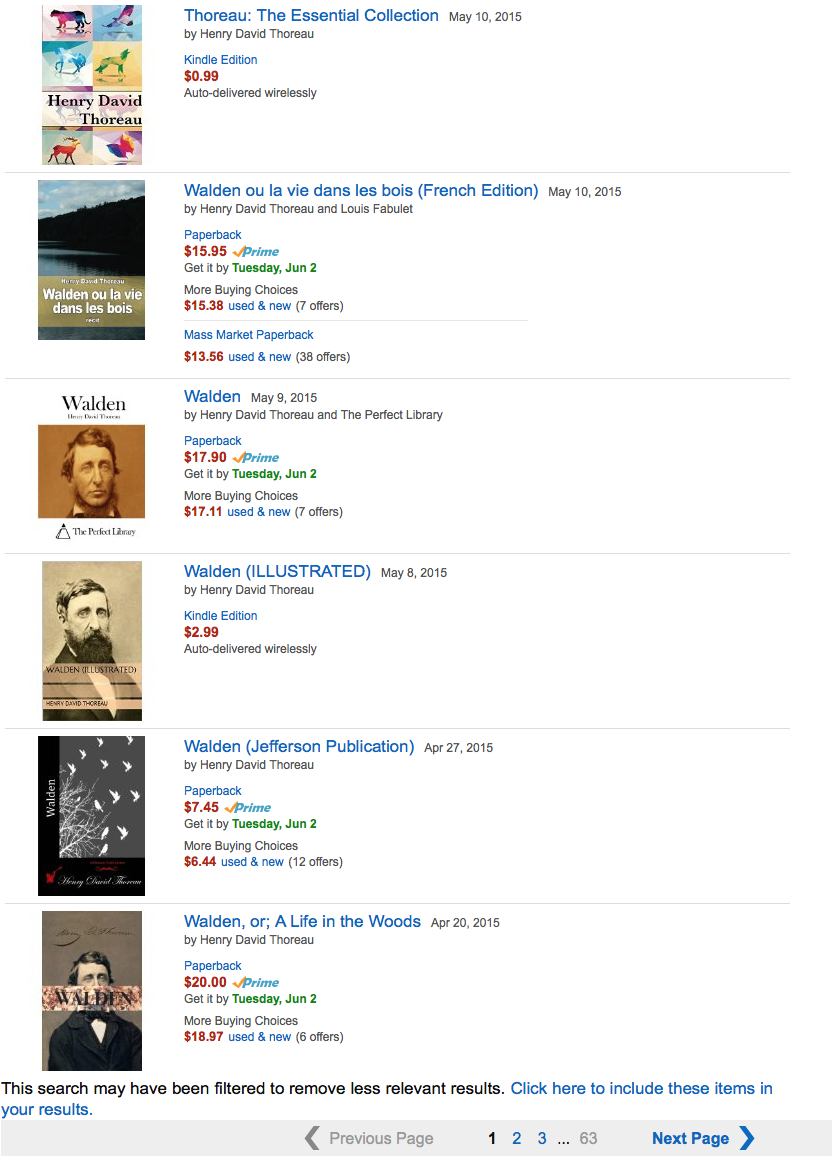The height and width of the screenshot is (1166, 832).
Task: Click the Previous Page chevron arrow icon
Action: click(312, 1138)
